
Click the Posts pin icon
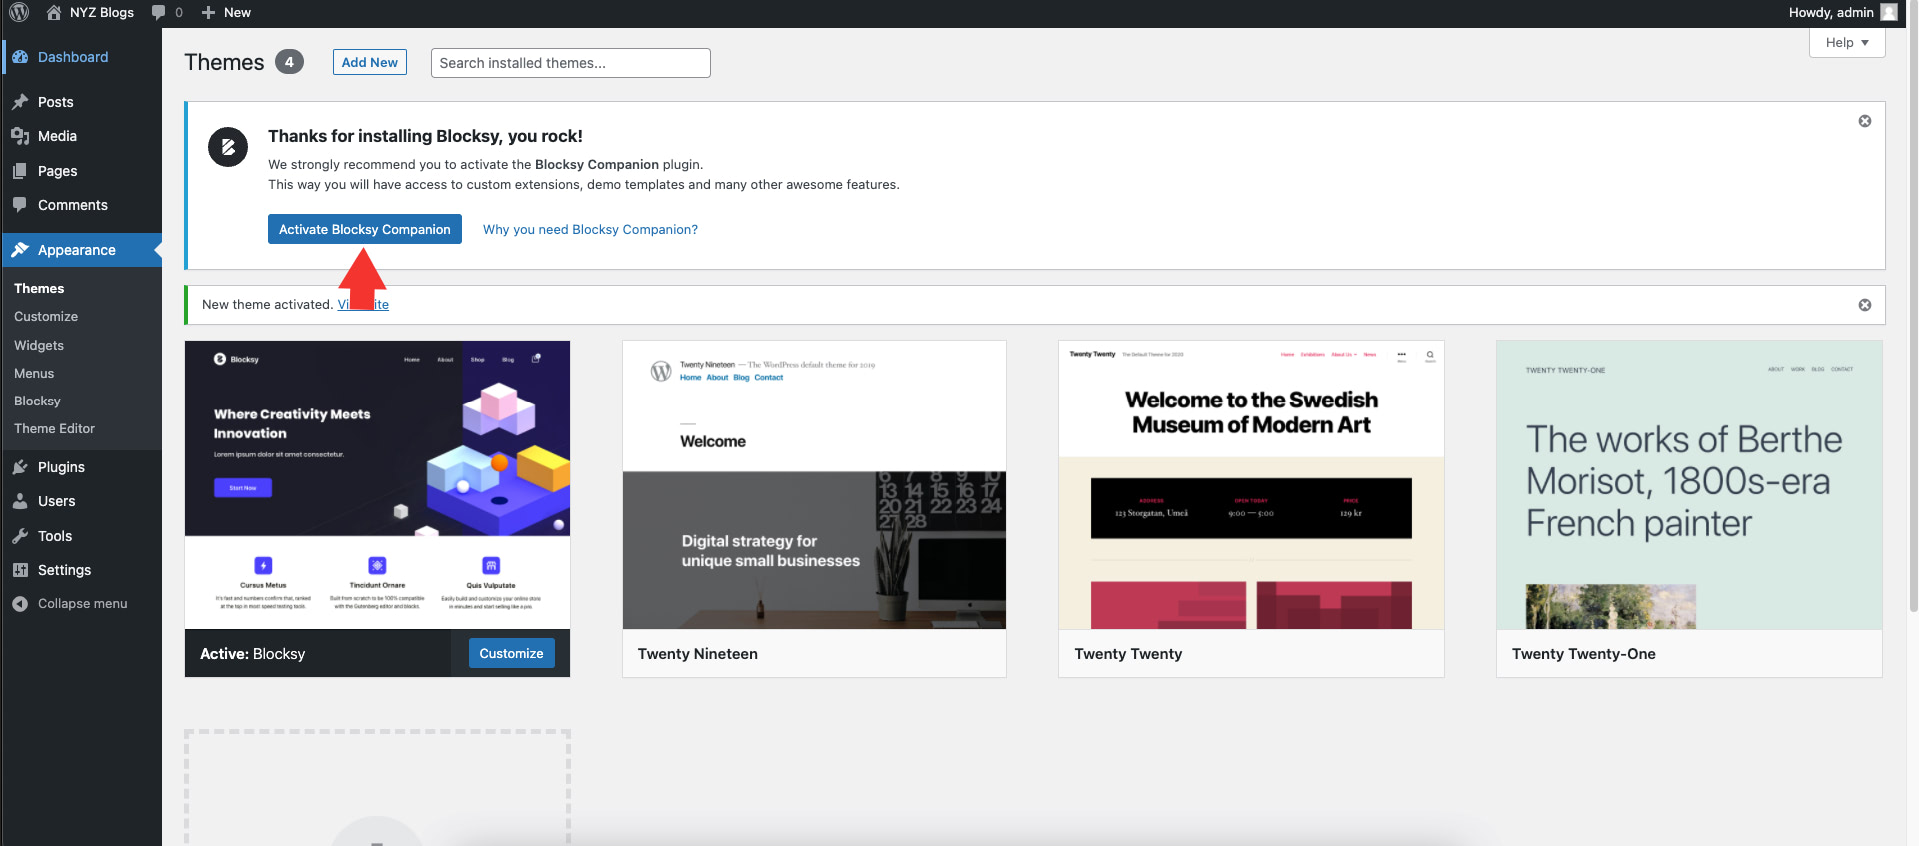pyautogui.click(x=20, y=102)
